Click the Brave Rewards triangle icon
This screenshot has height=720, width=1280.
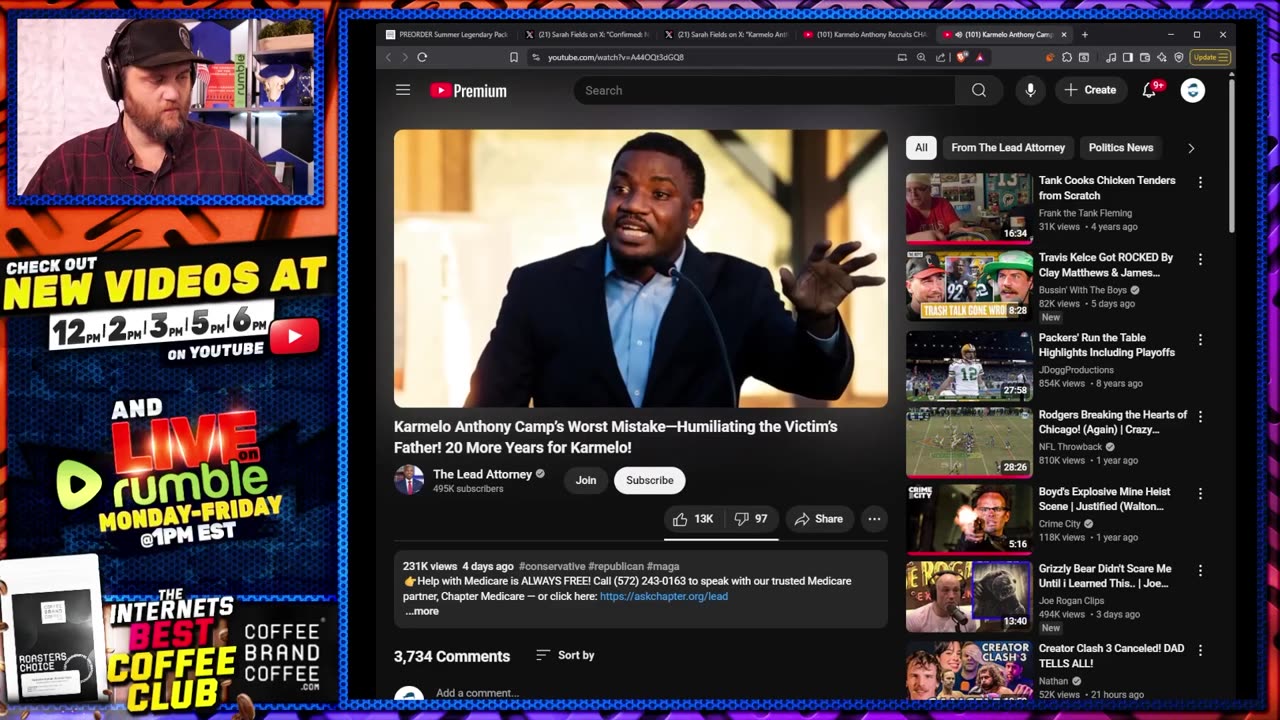(979, 57)
